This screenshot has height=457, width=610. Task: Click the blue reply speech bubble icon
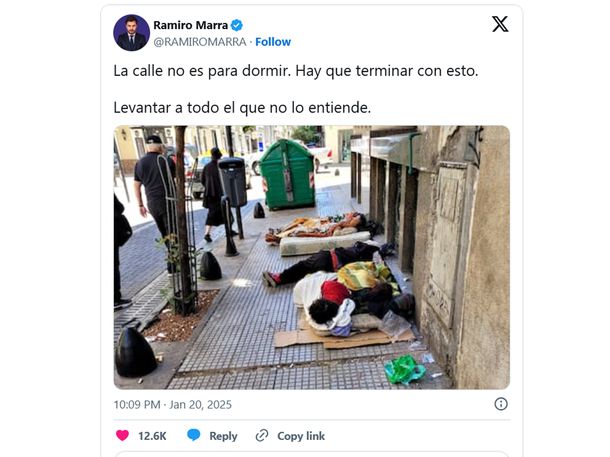pos(193,435)
